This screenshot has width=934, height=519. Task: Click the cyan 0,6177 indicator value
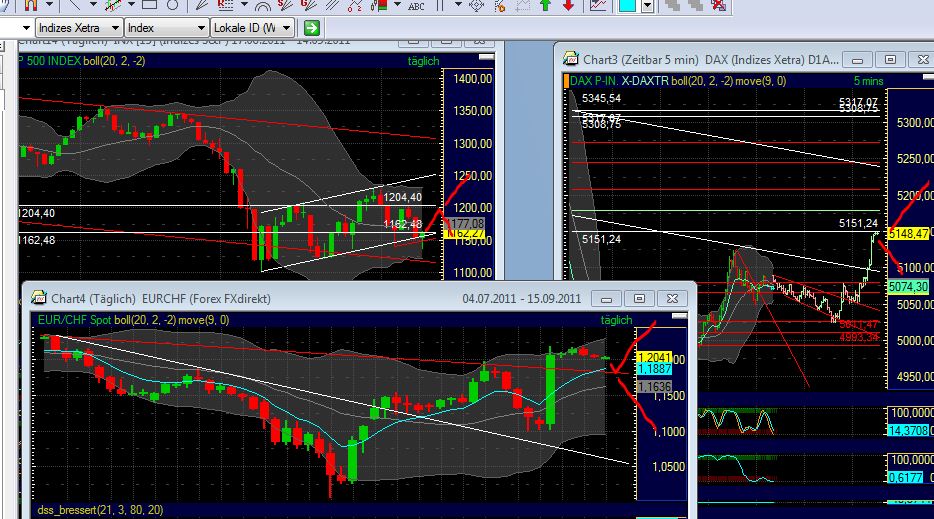[x=905, y=477]
